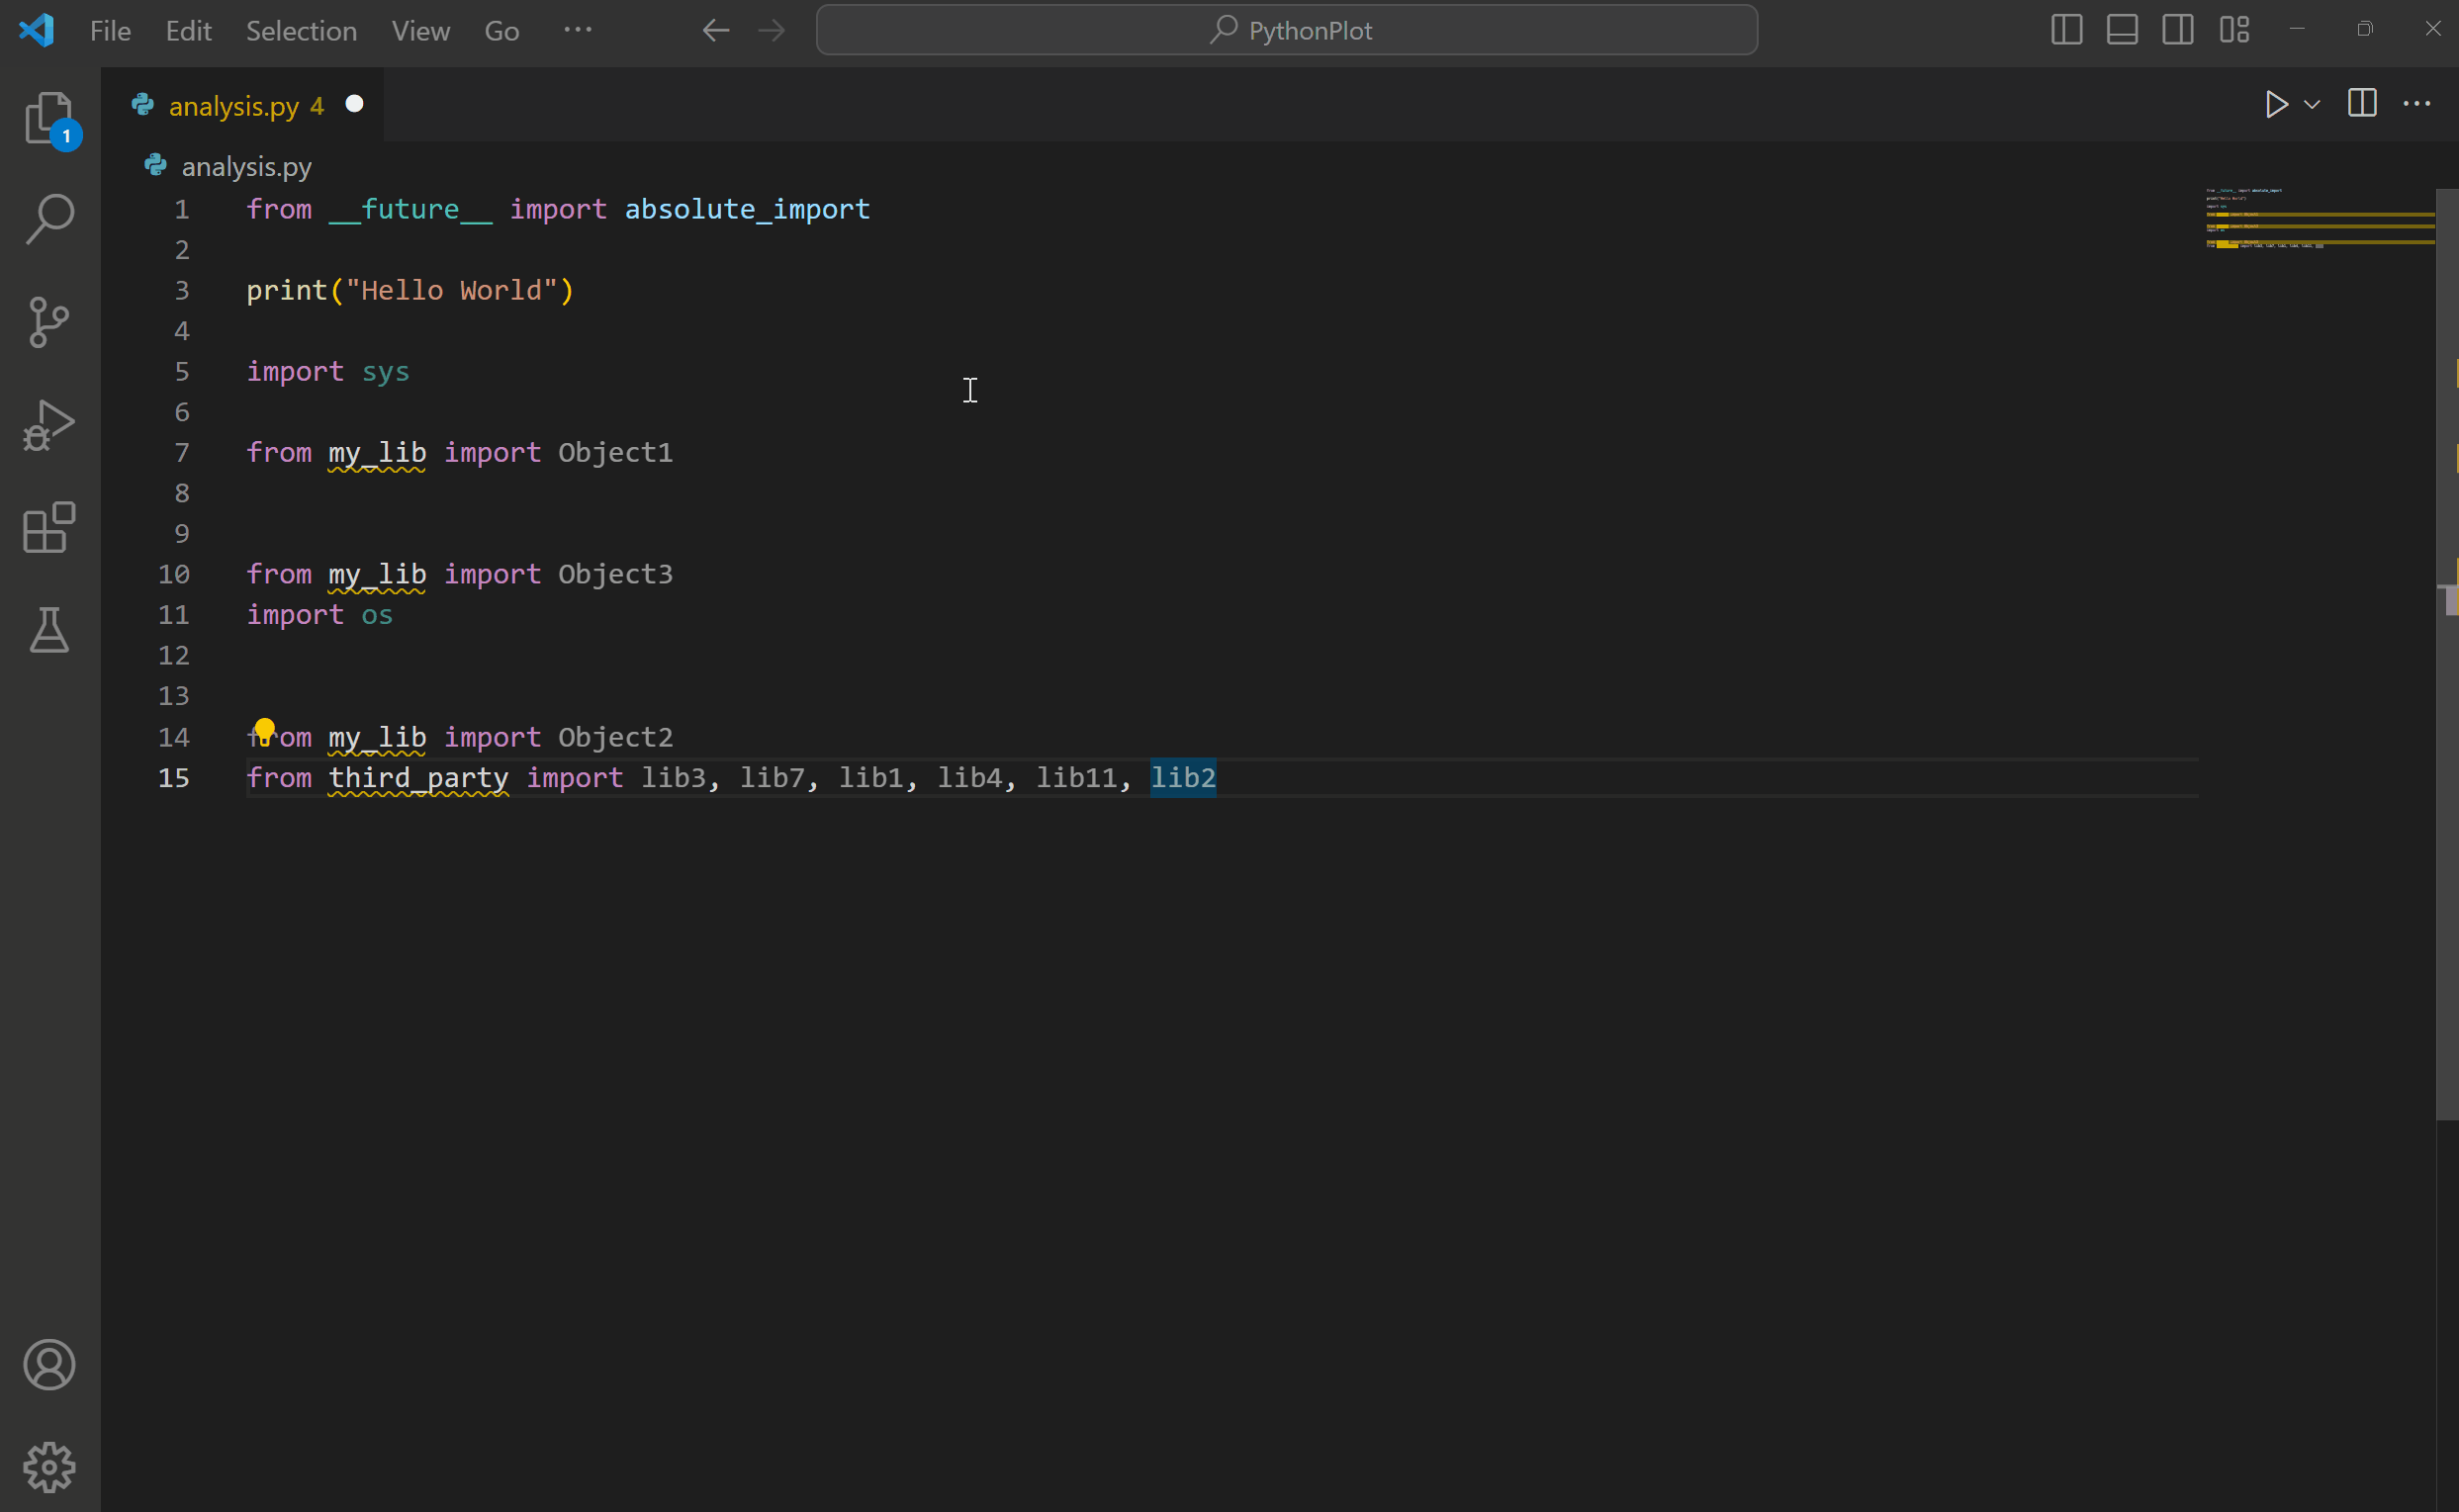This screenshot has width=2459, height=1512.
Task: Click the Go Back navigation arrow
Action: point(715,30)
